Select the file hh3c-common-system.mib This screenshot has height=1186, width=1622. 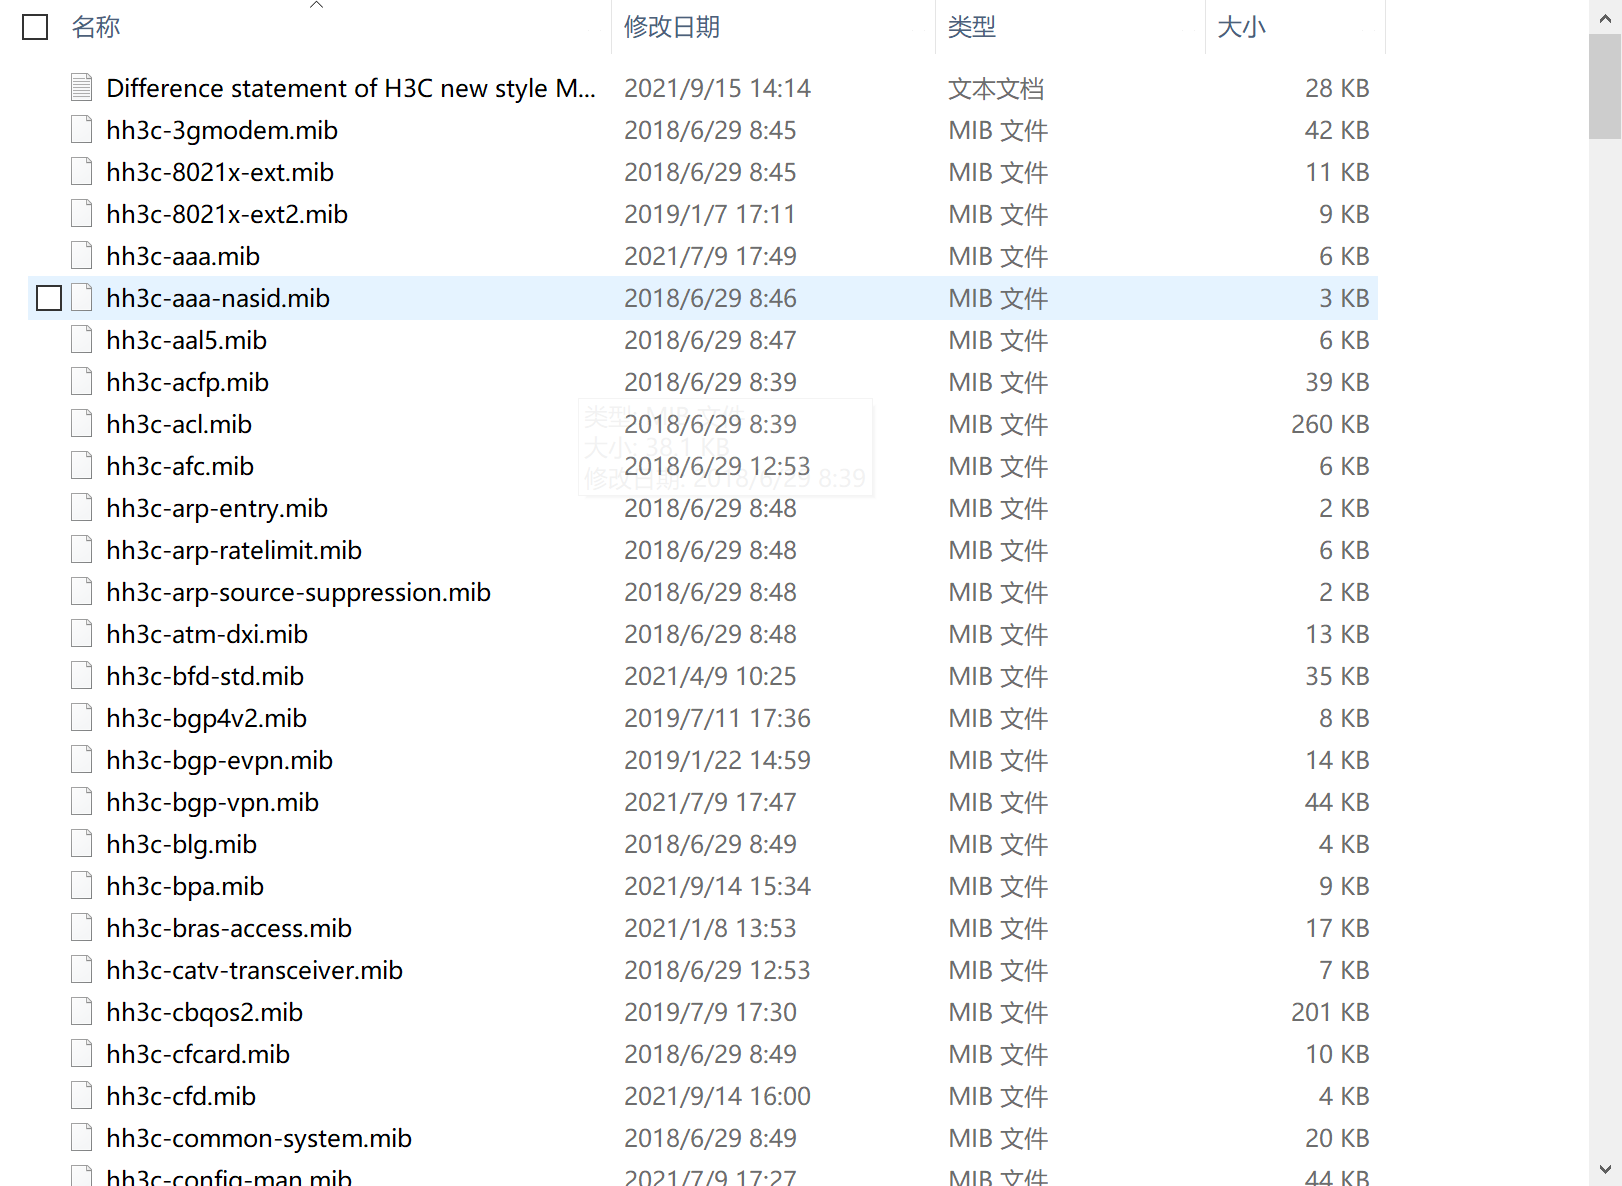[x=259, y=1138]
